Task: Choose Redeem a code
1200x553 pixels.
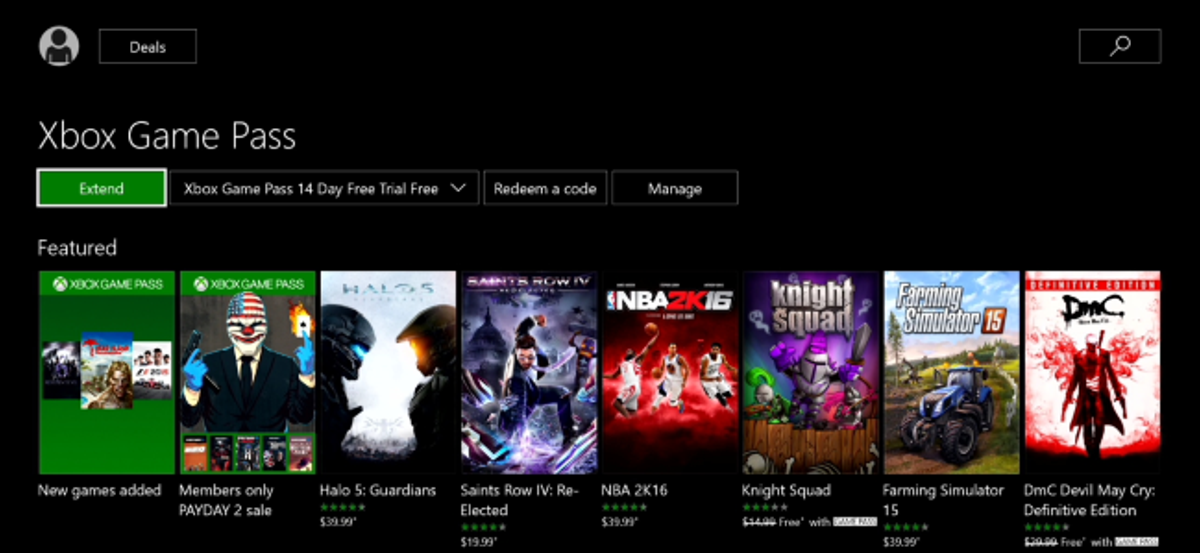Action: (x=545, y=188)
